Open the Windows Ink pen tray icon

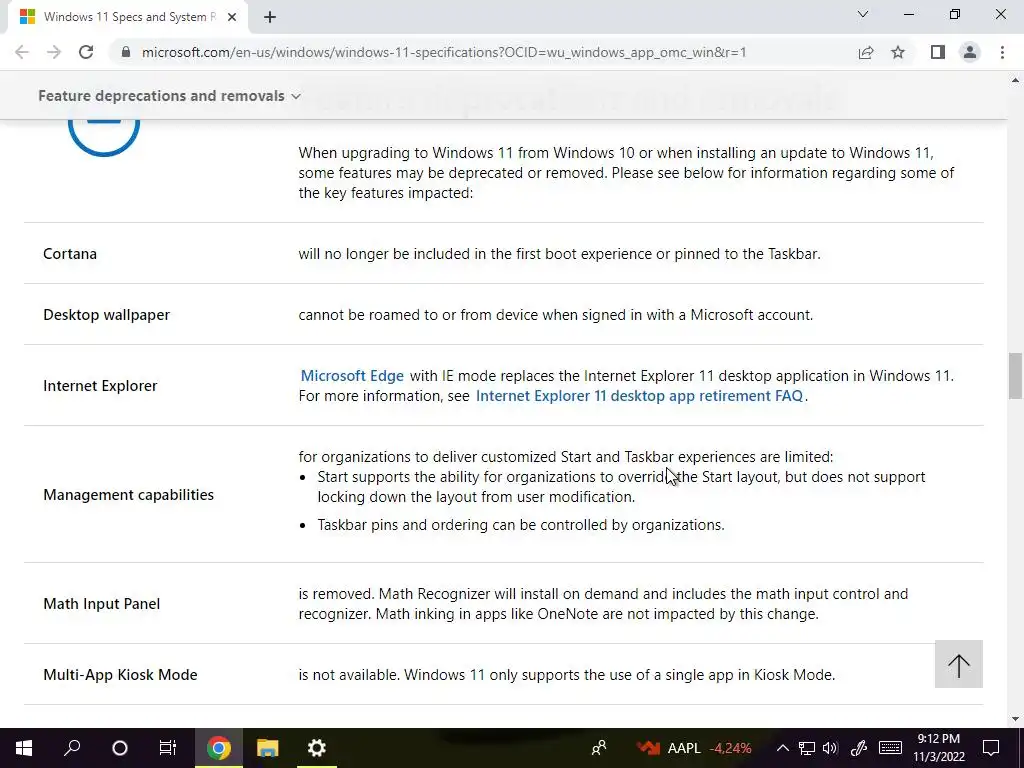point(859,748)
